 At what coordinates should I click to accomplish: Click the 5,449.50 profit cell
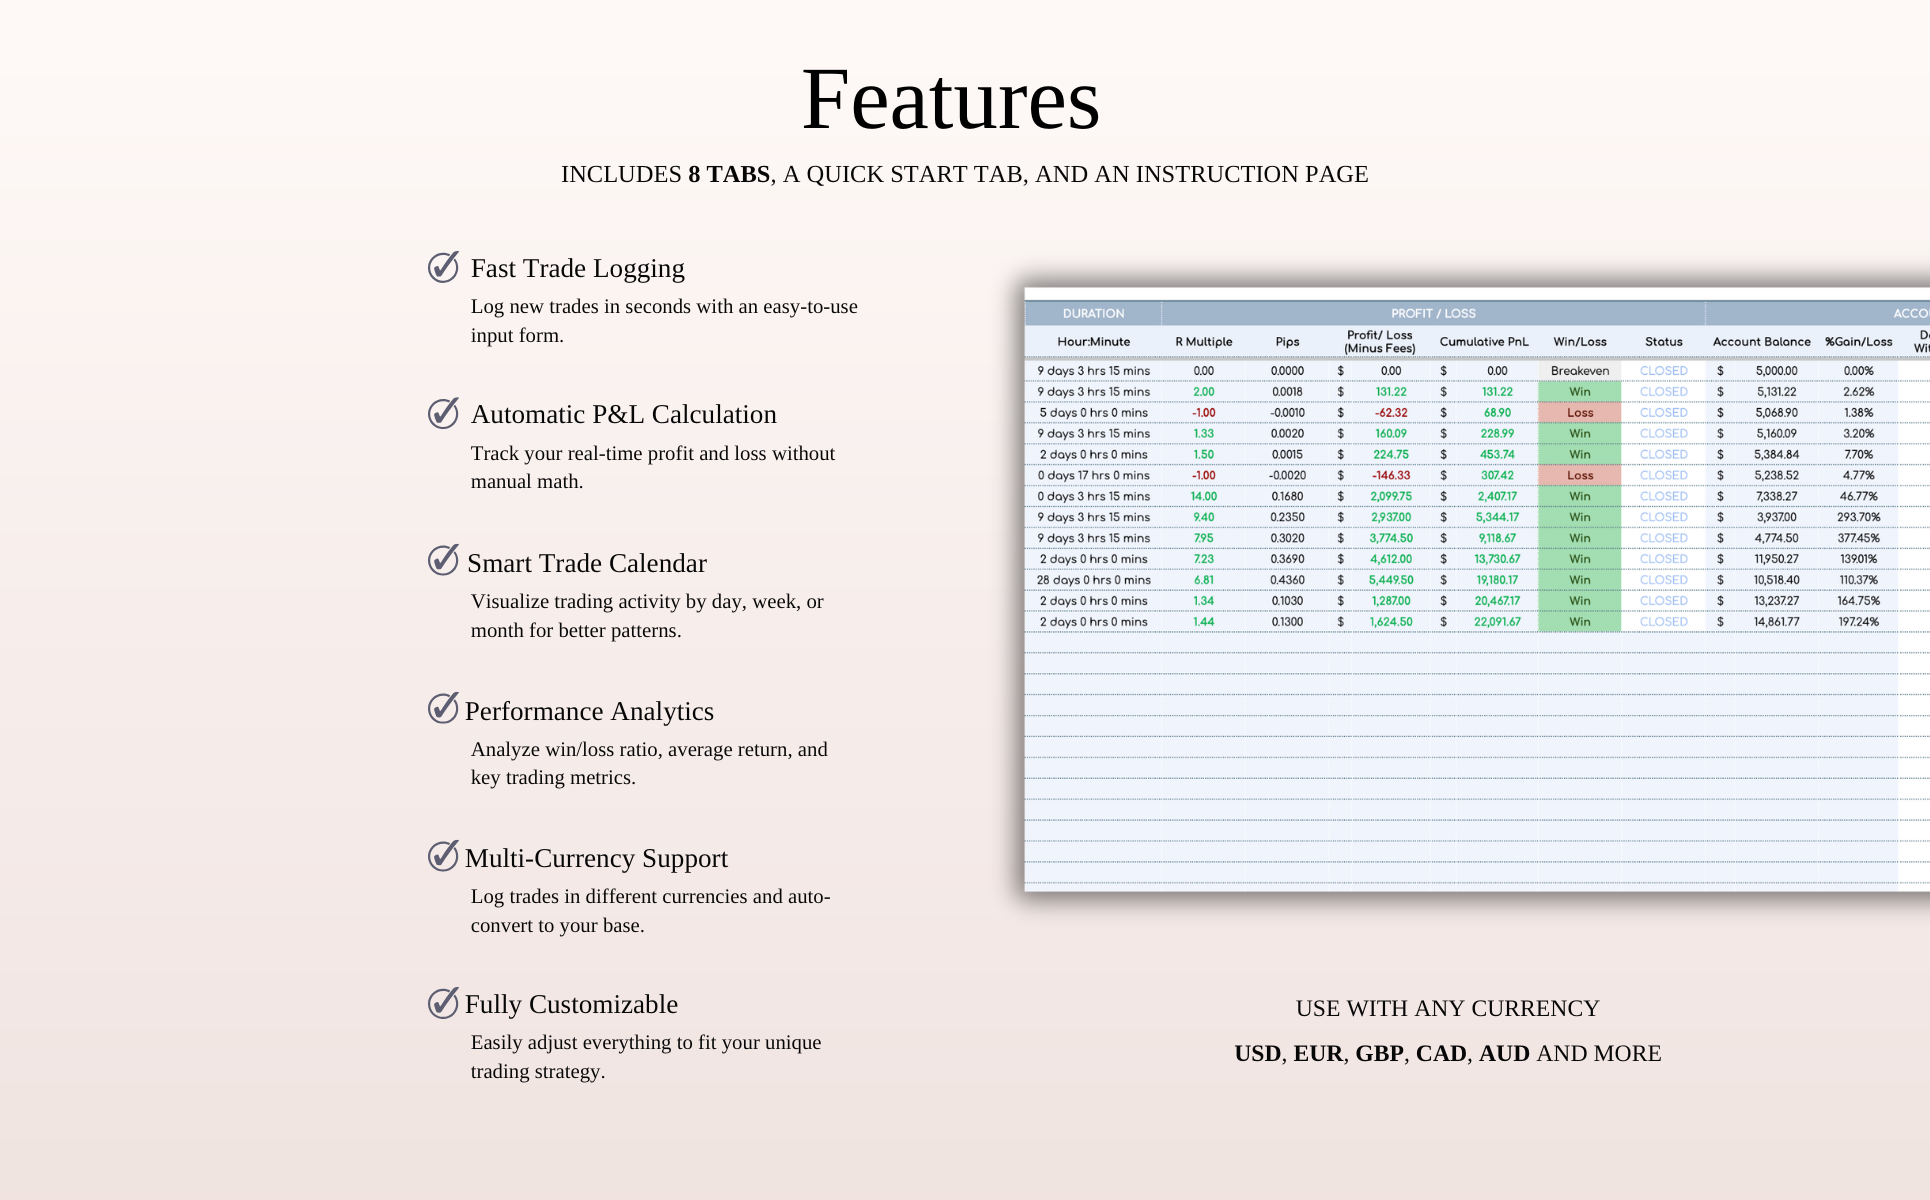click(1391, 580)
